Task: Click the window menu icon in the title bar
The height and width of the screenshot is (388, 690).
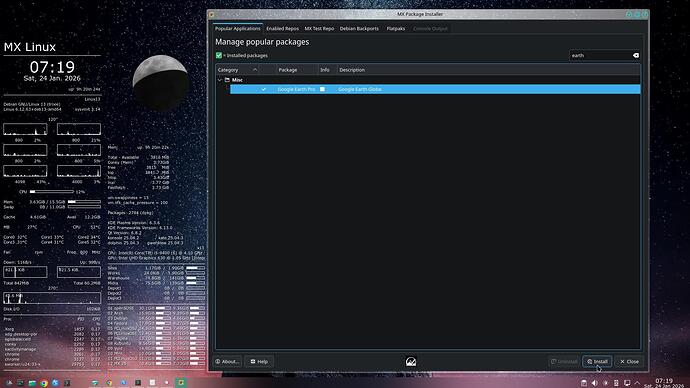Action: [212, 15]
